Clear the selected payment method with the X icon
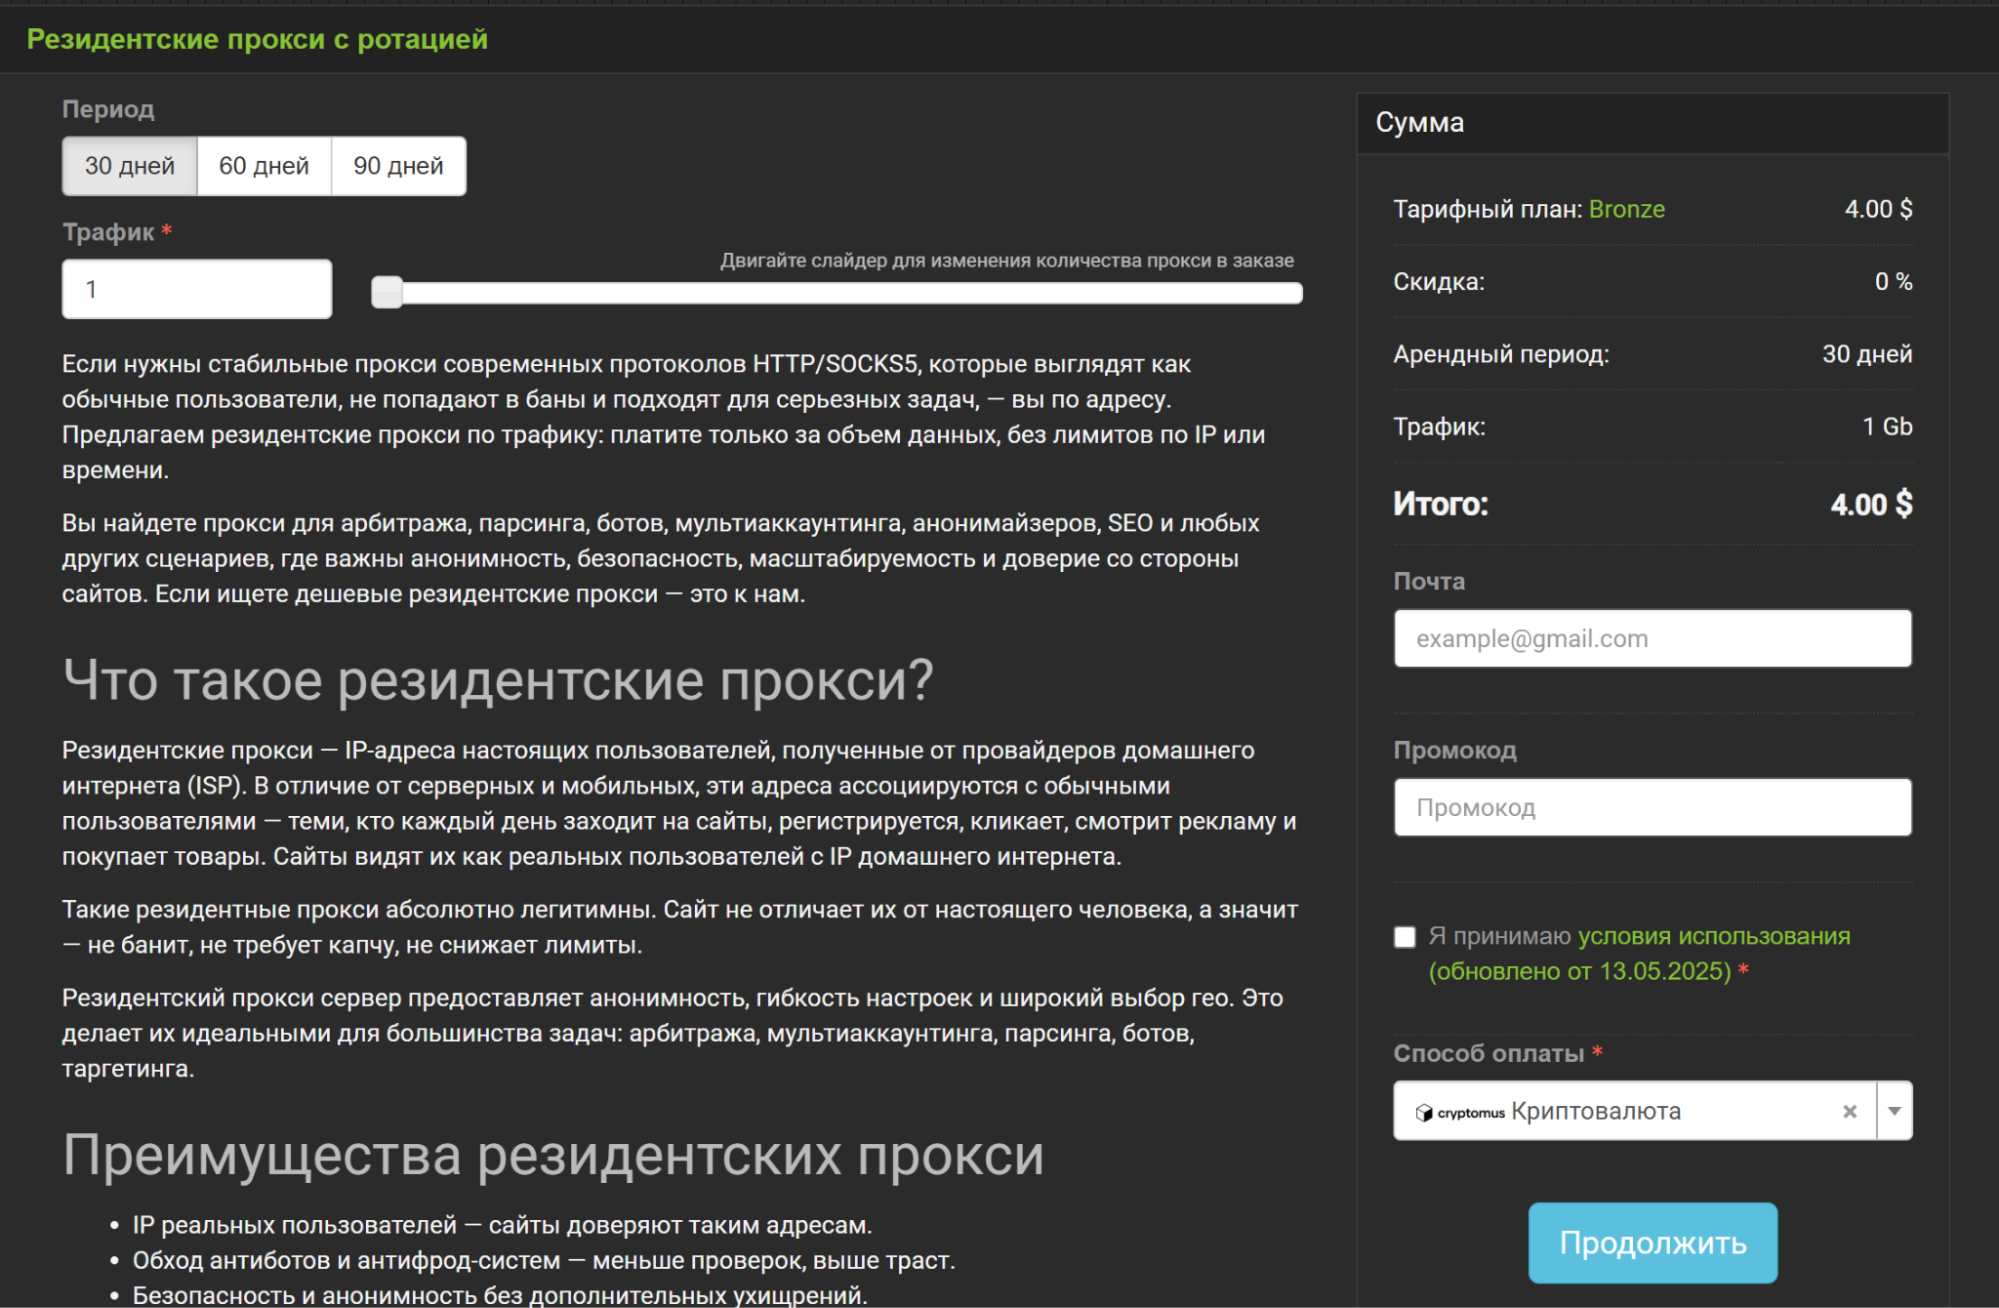The width and height of the screenshot is (1999, 1308). pos(1850,1110)
